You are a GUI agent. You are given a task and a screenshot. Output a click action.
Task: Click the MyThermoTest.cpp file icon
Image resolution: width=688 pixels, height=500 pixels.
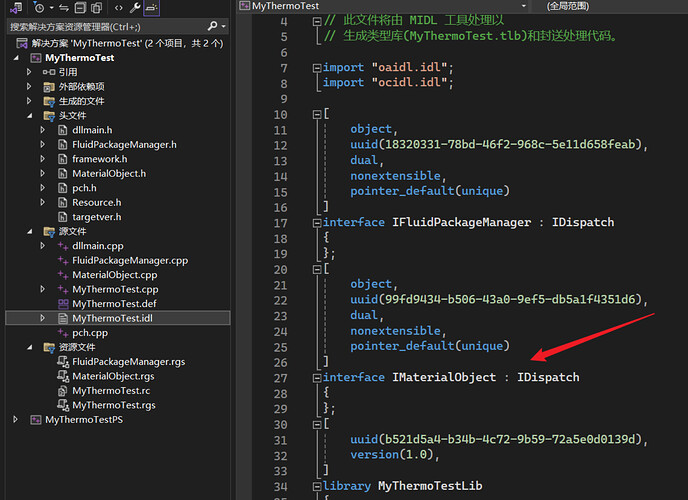[x=63, y=289]
